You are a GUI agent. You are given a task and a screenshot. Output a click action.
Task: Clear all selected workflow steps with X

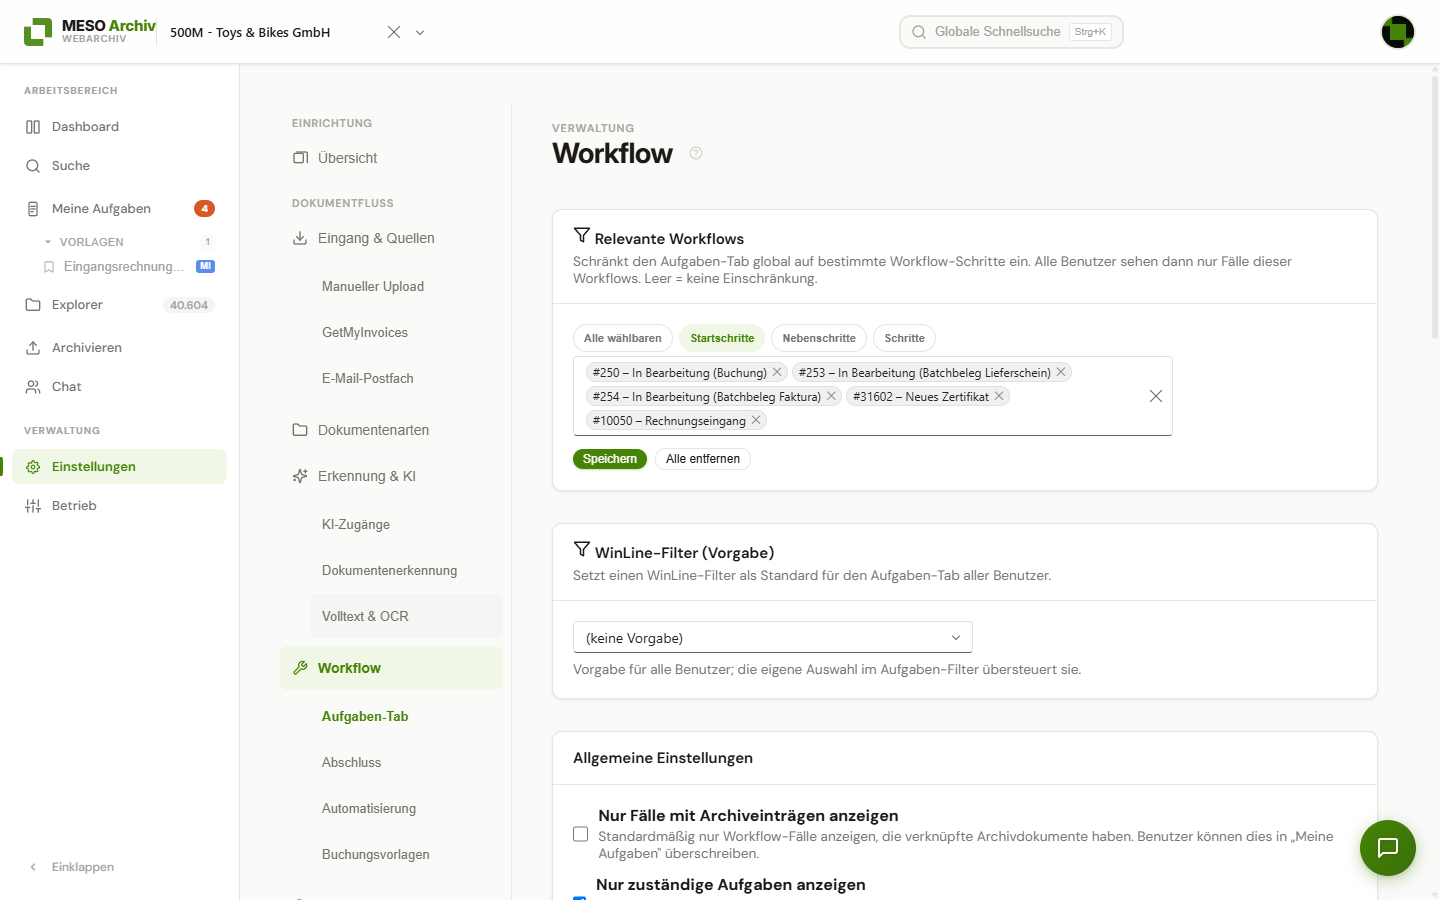[1156, 396]
